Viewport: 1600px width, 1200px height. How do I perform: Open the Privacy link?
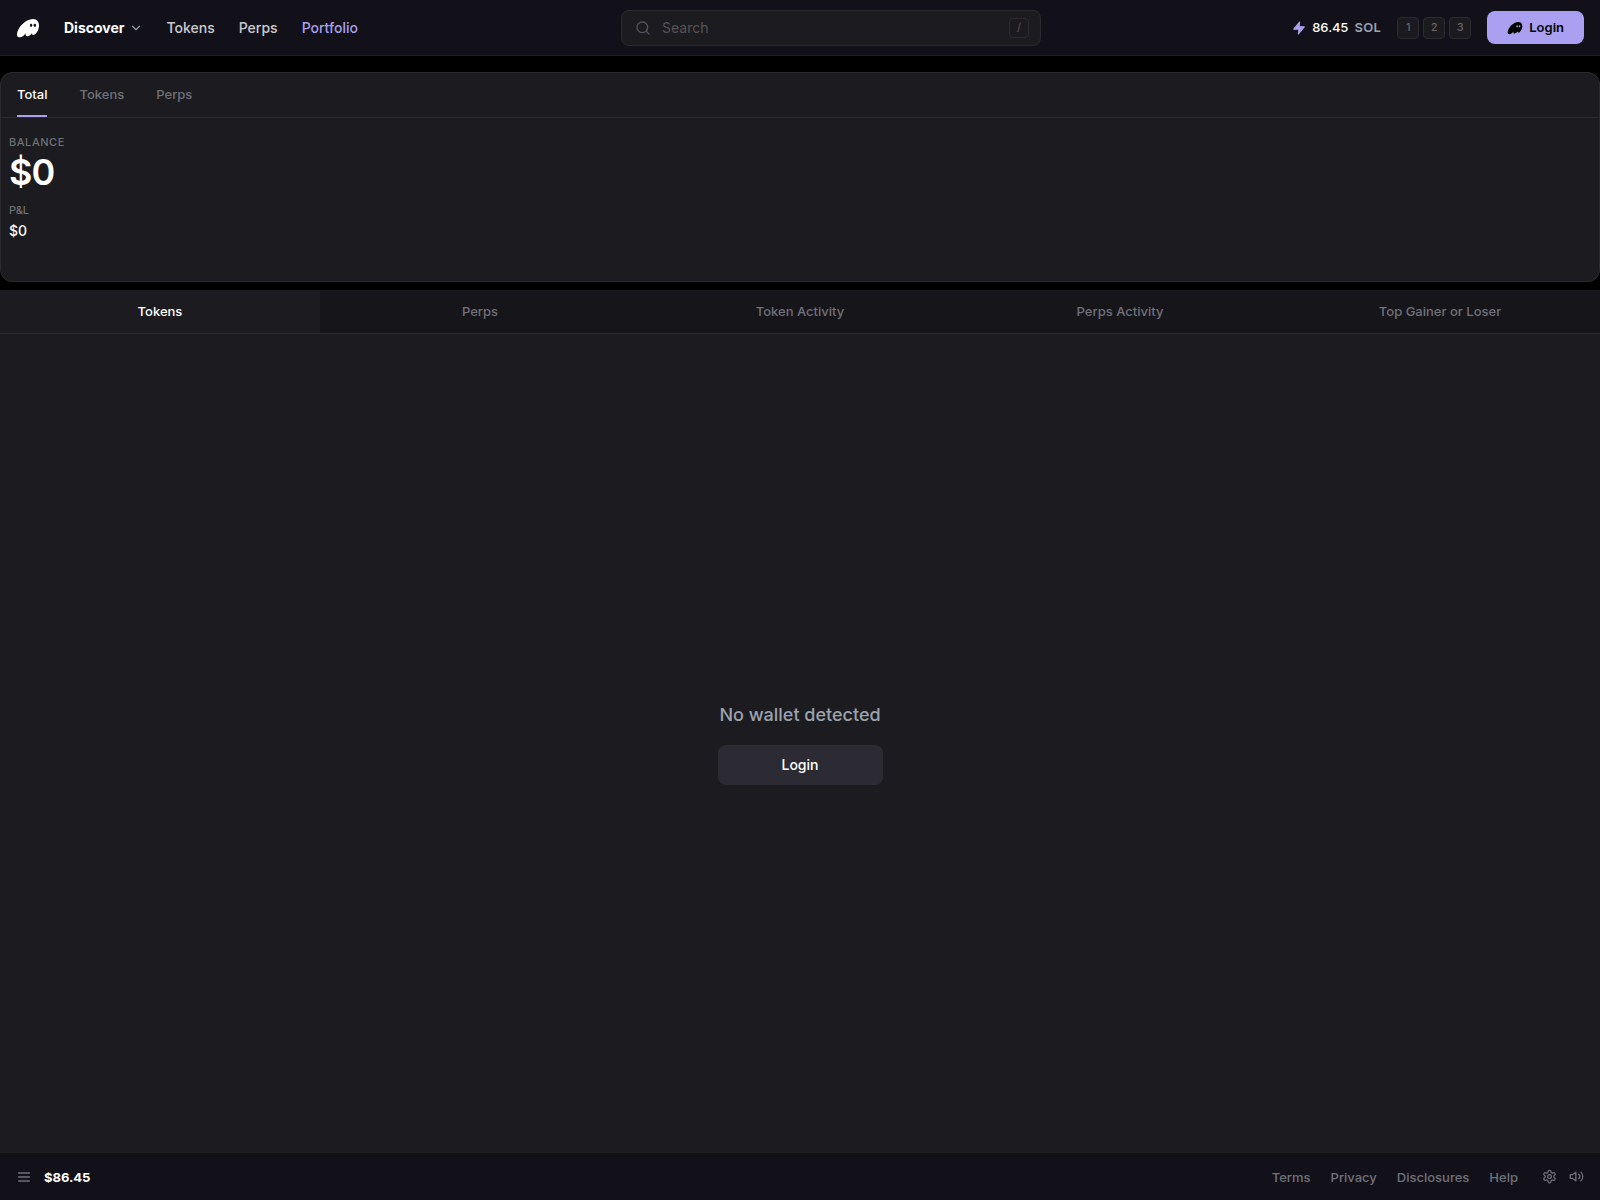tap(1353, 1177)
